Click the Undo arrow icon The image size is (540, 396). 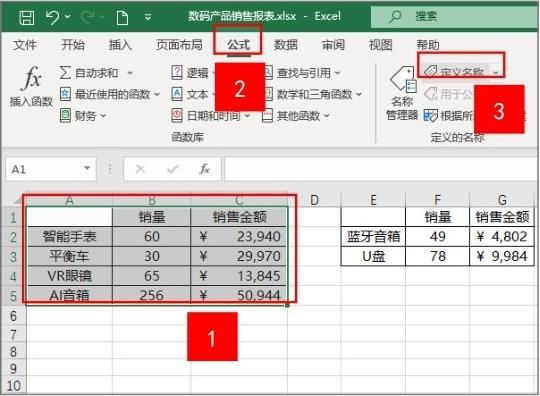53,17
